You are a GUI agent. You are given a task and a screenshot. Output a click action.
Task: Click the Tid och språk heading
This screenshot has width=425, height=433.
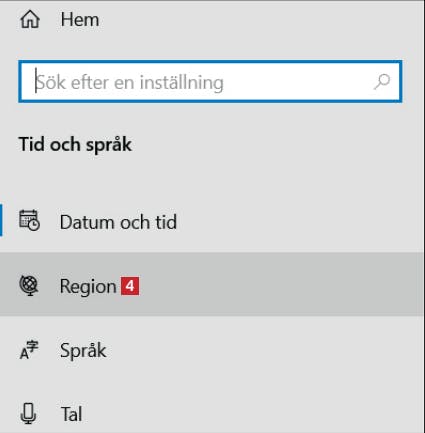point(75,145)
